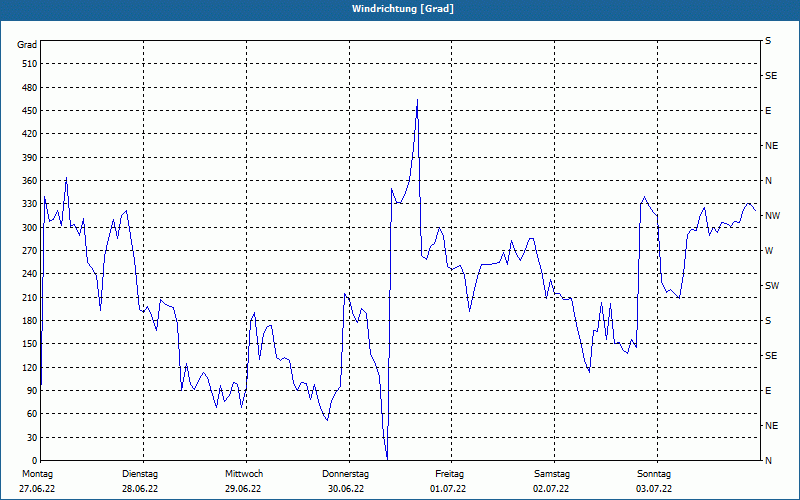This screenshot has width=800, height=500.
Task: Pick the 120 tick label
Action: tap(29, 367)
